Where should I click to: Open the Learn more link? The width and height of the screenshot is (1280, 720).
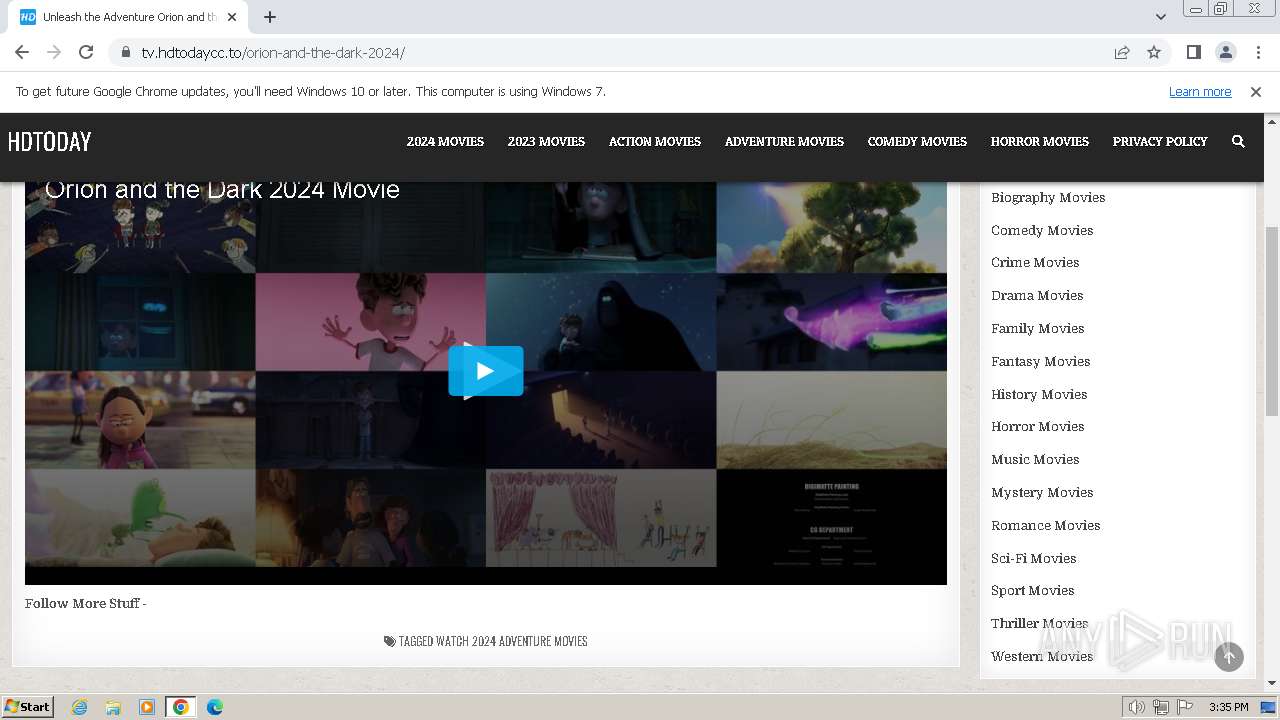click(x=1200, y=91)
